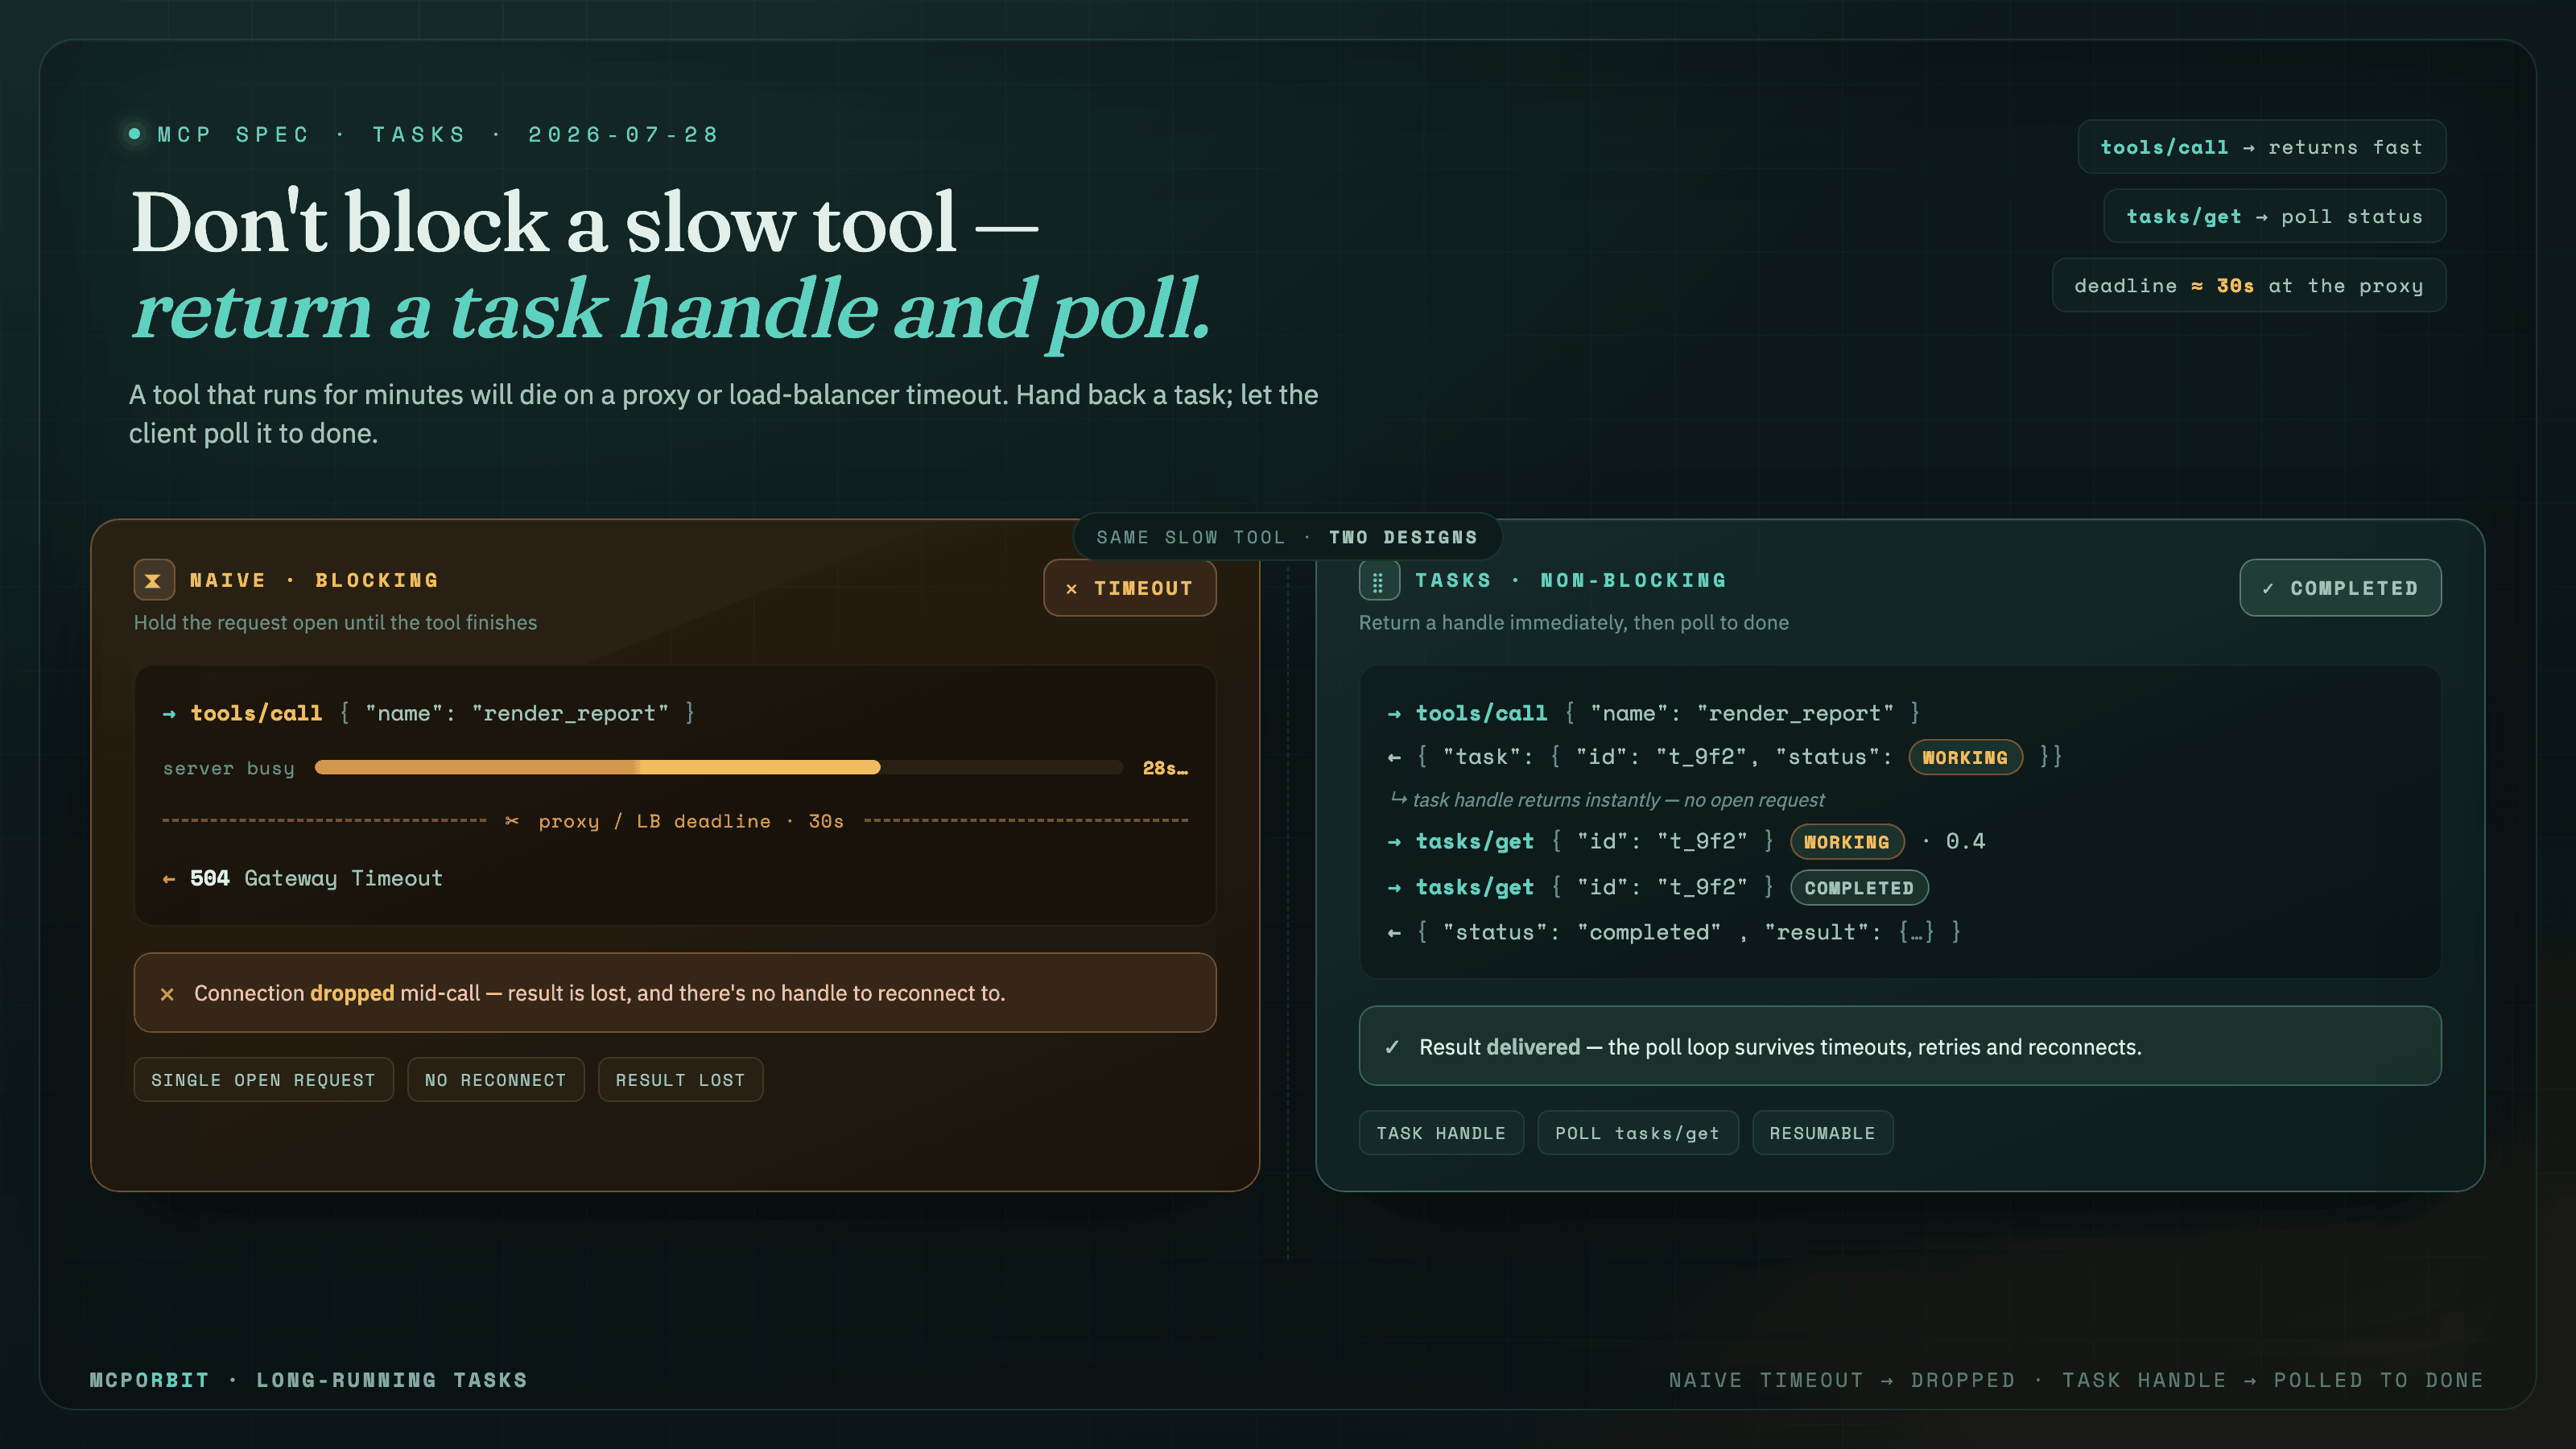The width and height of the screenshot is (2576, 1449).
Task: Click the COMPLETED badge after the second tasks/get
Action: pyautogui.click(x=1858, y=887)
